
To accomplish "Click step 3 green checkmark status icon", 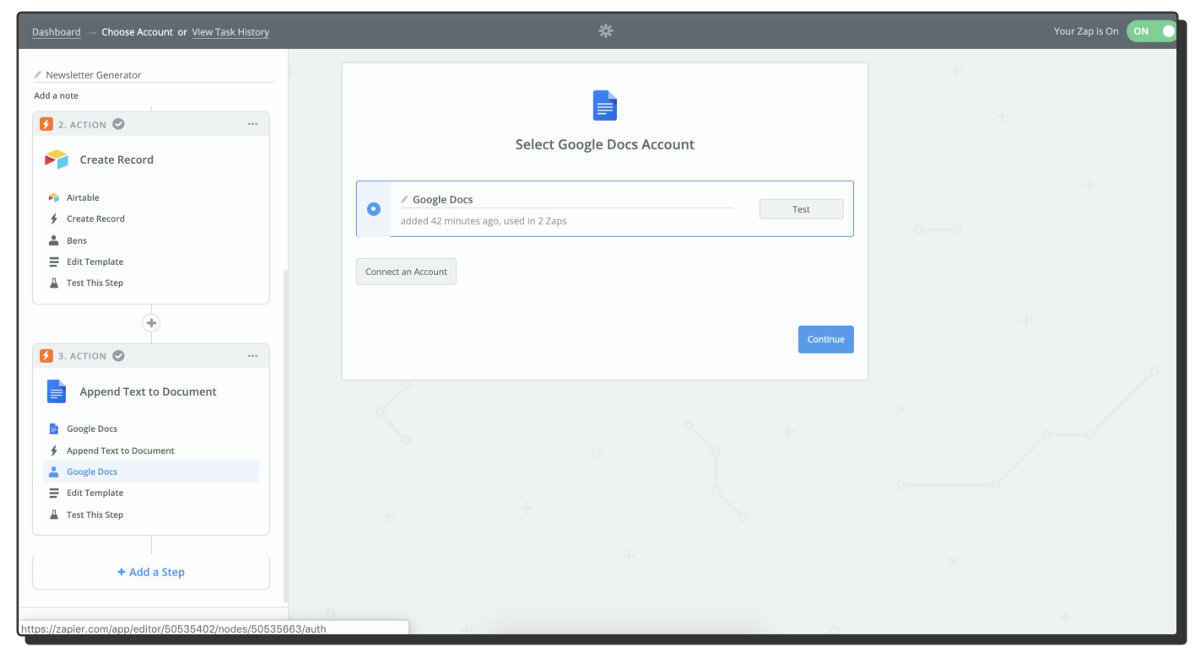I will (118, 355).
